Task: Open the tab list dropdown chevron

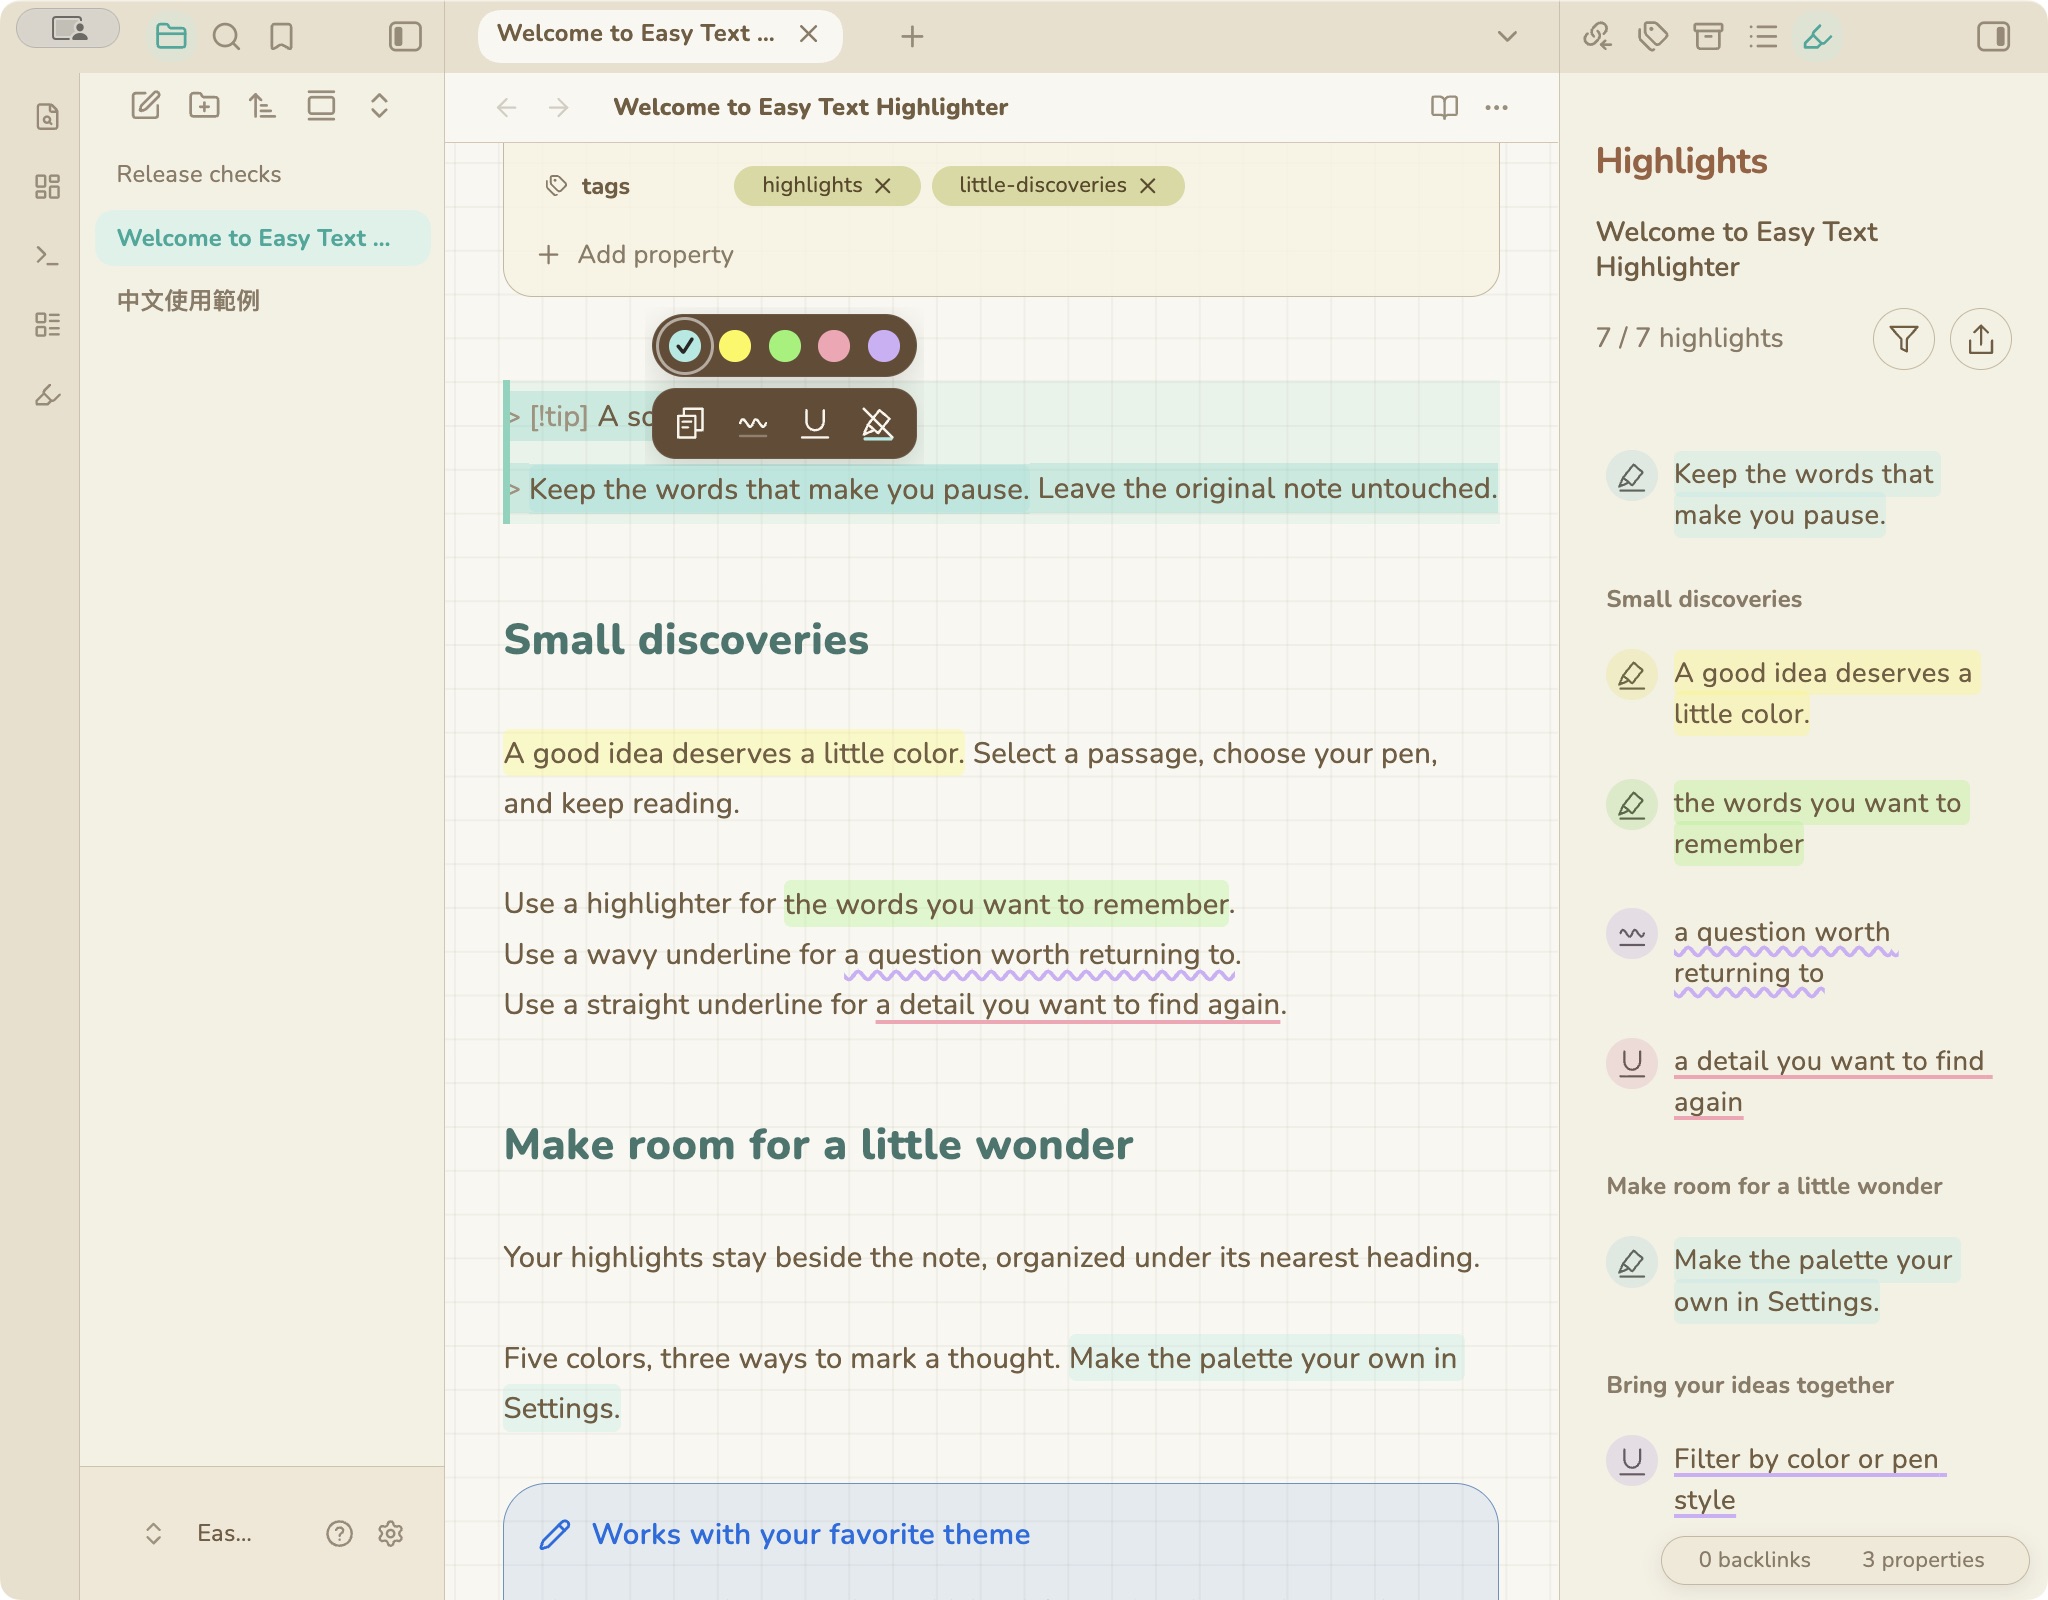Action: (1507, 37)
